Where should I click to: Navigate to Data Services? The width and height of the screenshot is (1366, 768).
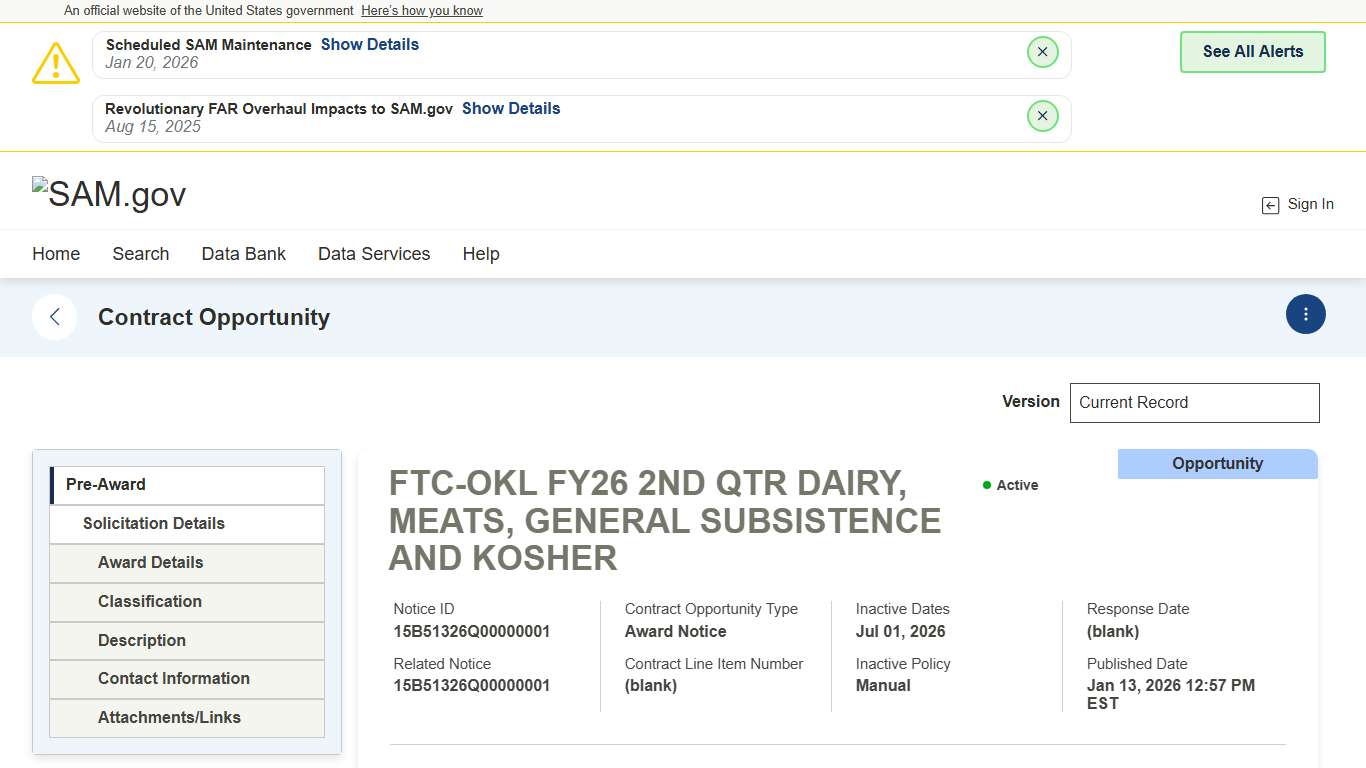374,254
